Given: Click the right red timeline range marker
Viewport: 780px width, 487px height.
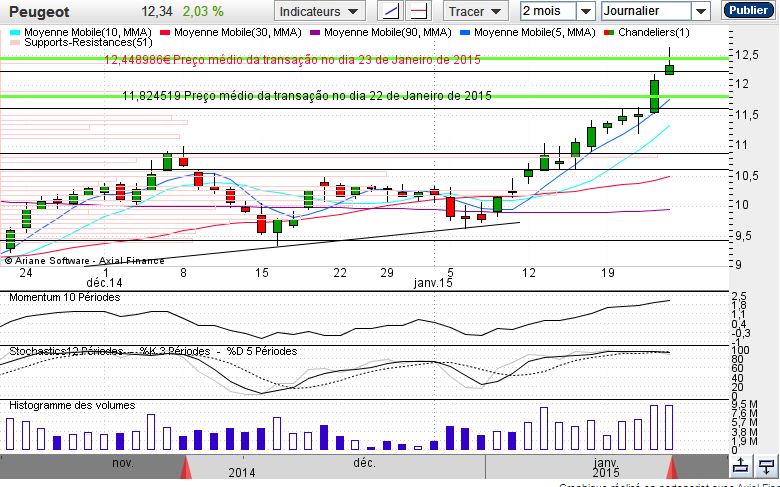Looking at the screenshot, I should pos(672,468).
